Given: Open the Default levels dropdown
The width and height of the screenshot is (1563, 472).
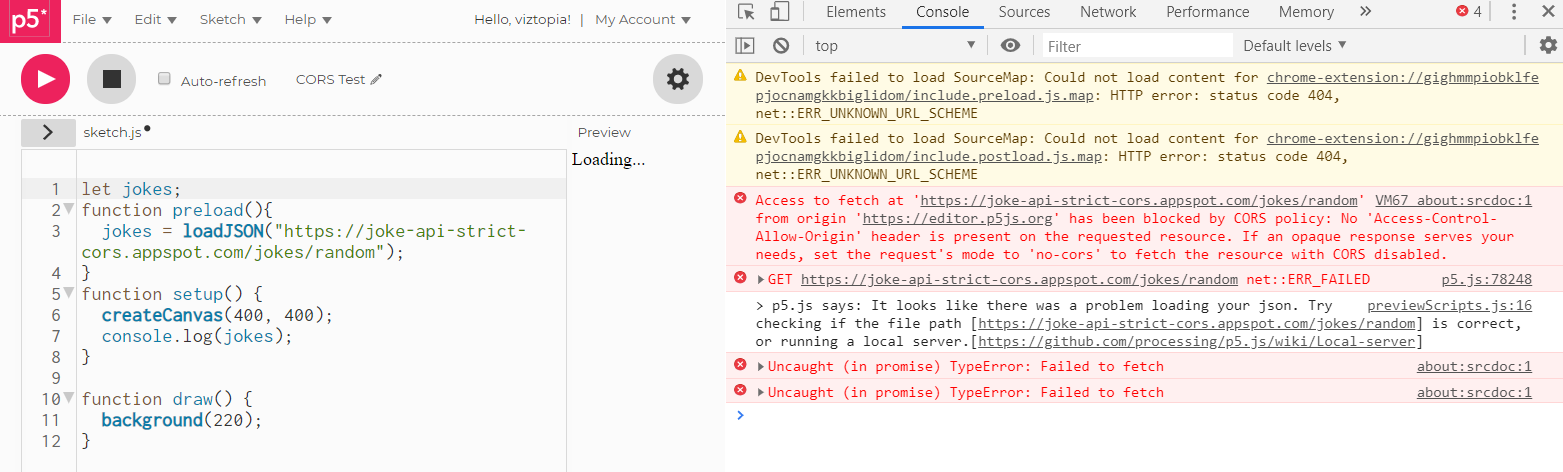Looking at the screenshot, I should point(1294,45).
